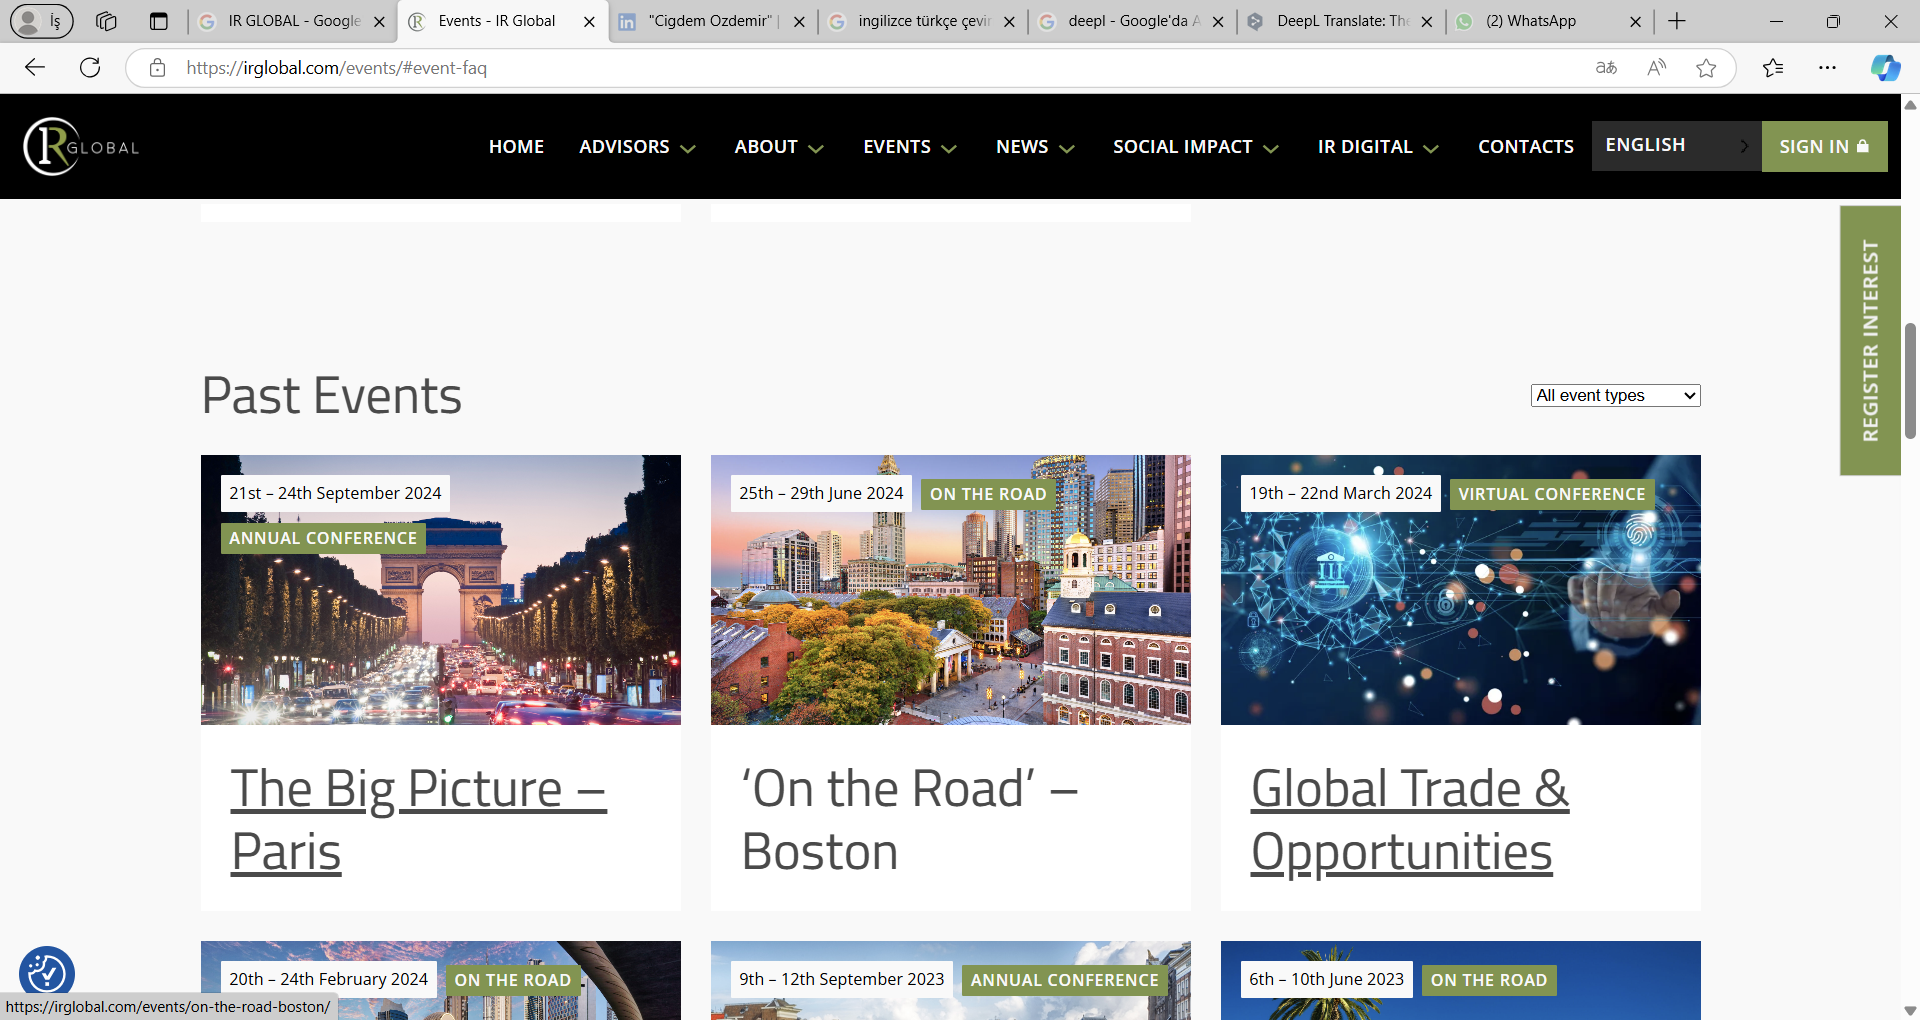Open browser Settings and more menu
Image resolution: width=1920 pixels, height=1020 pixels.
coord(1827,67)
